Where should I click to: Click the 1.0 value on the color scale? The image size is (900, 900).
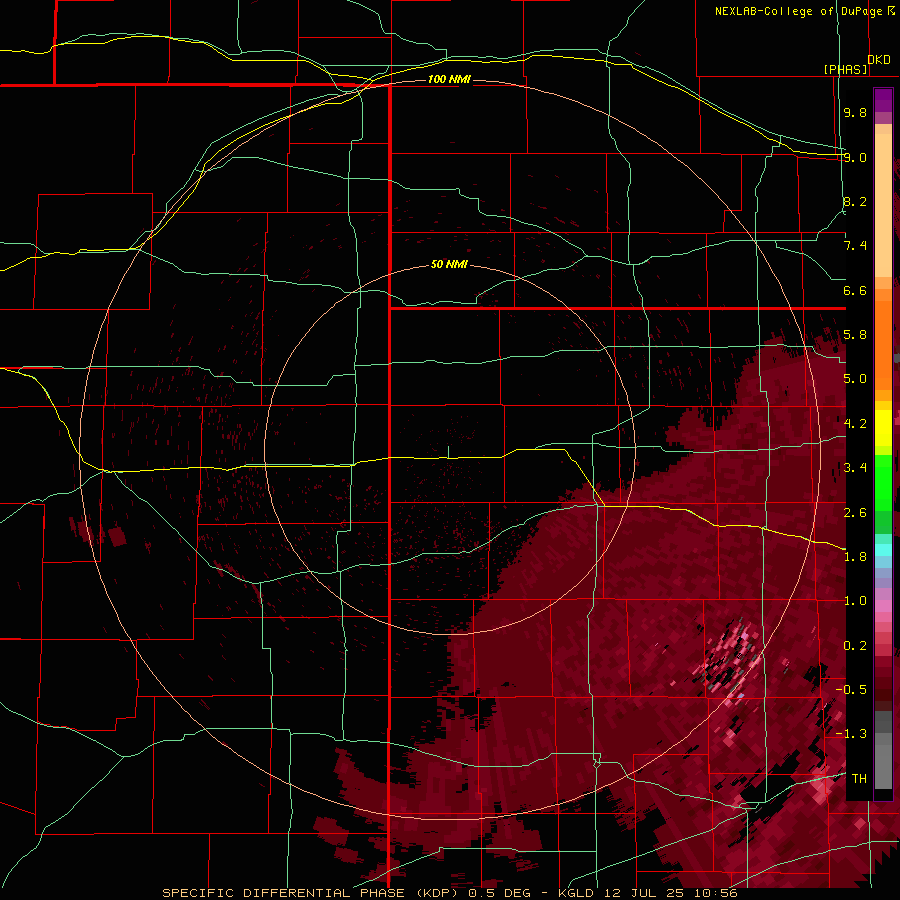pyautogui.click(x=855, y=601)
